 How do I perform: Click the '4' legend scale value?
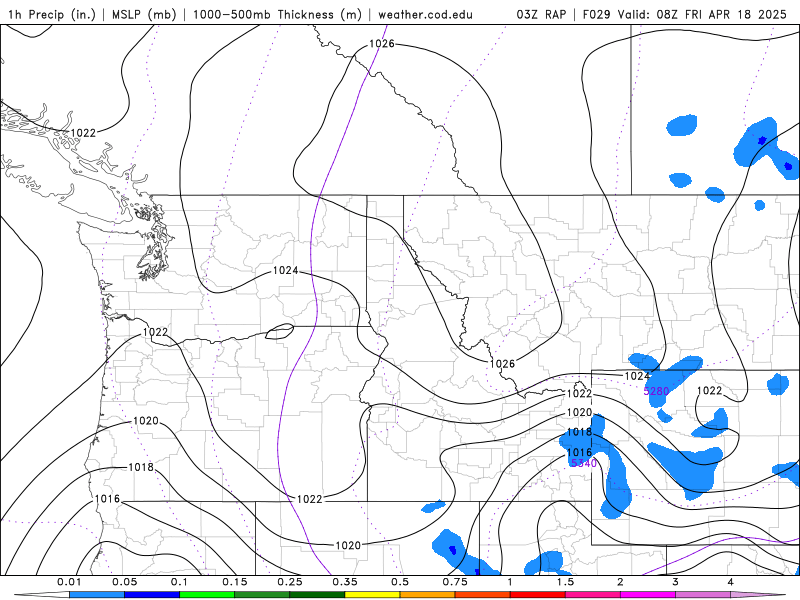tap(731, 582)
